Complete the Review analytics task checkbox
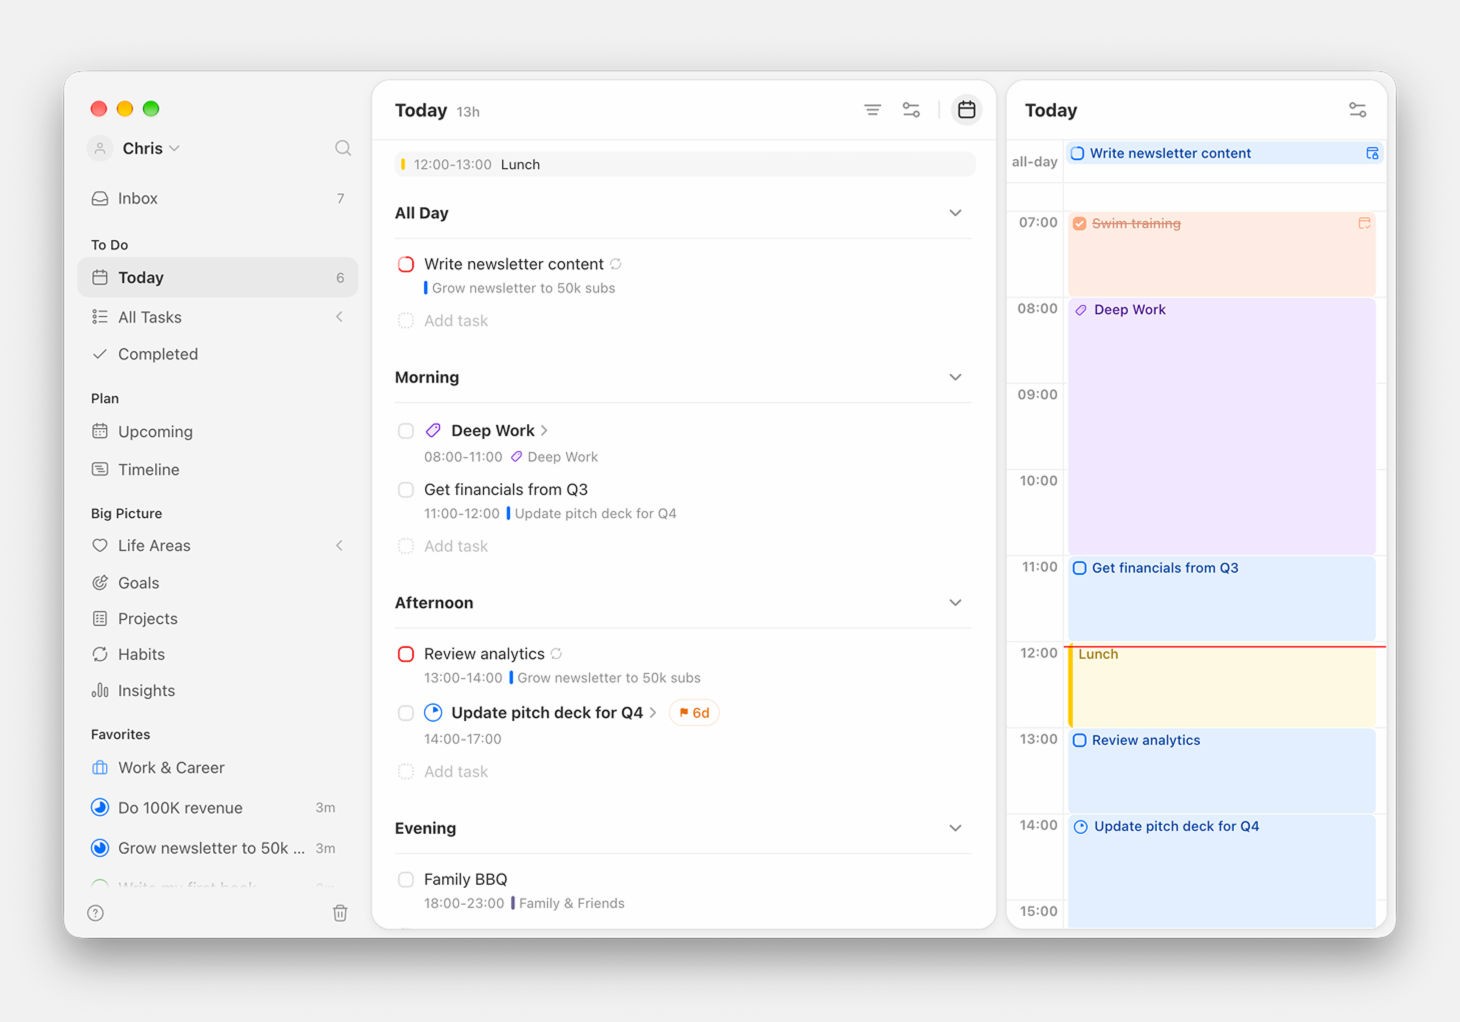1460x1022 pixels. click(x=406, y=654)
